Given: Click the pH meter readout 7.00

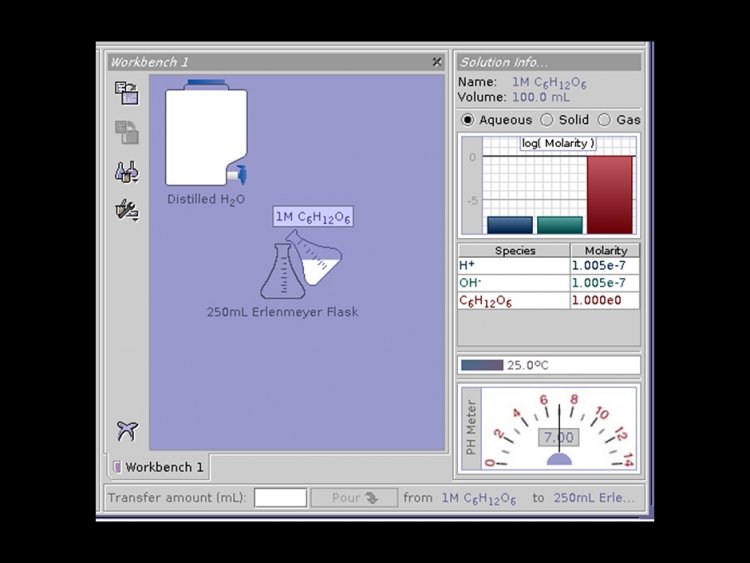Looking at the screenshot, I should (559, 437).
